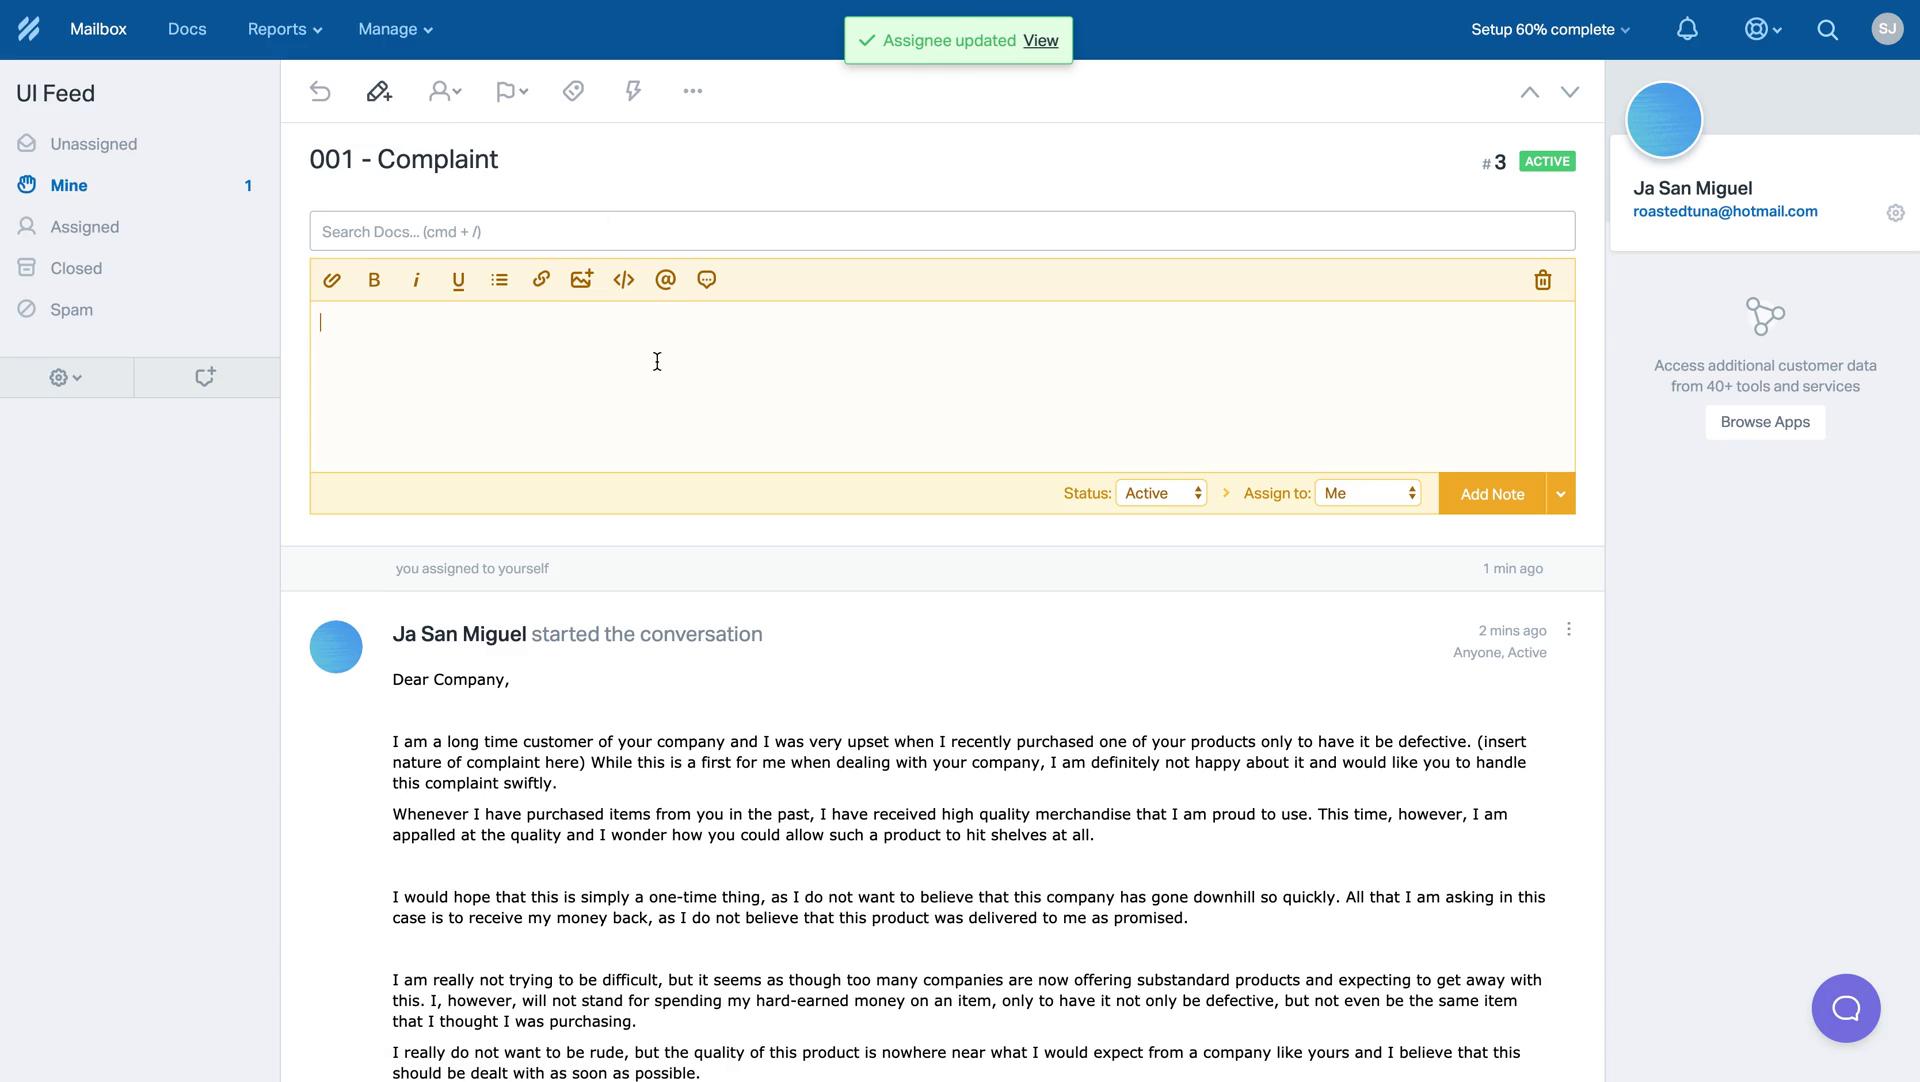Click the lightning bolt icon
Viewport: 1920px width, 1082px height.
click(x=634, y=91)
